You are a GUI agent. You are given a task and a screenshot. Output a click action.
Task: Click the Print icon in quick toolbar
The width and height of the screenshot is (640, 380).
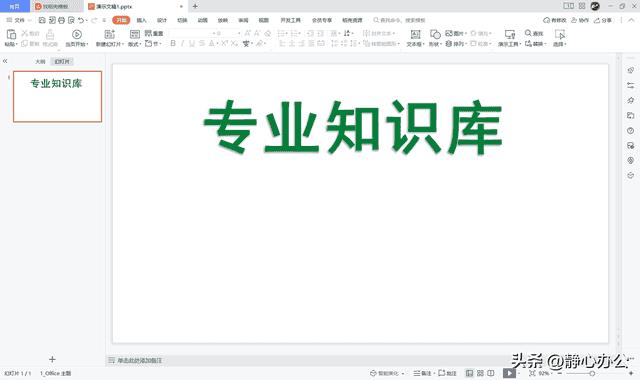click(x=61, y=20)
